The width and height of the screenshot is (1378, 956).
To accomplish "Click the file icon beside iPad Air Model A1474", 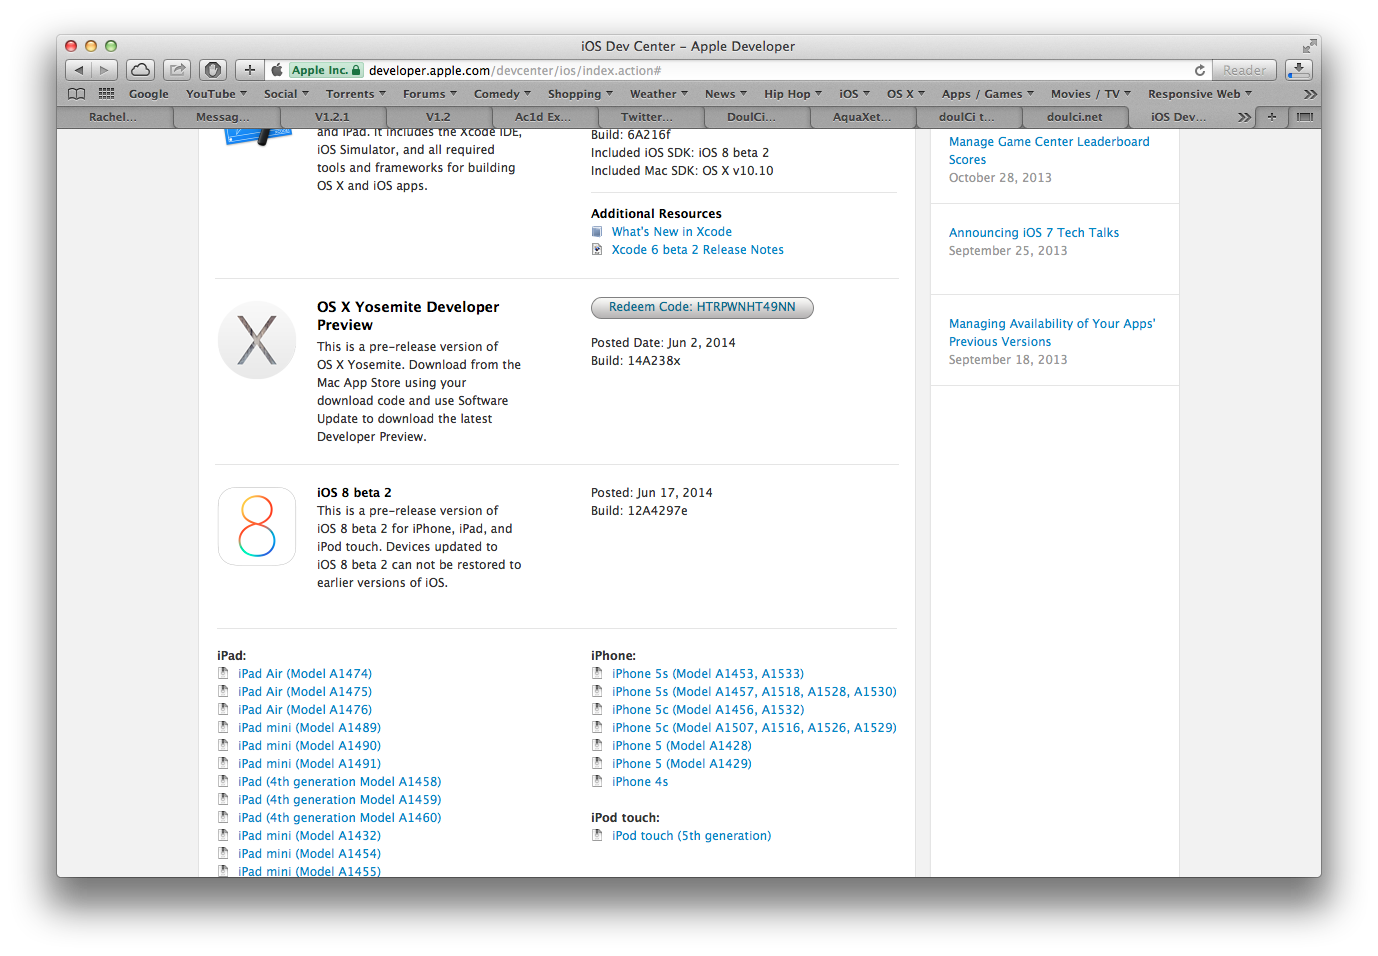I will click(x=223, y=674).
